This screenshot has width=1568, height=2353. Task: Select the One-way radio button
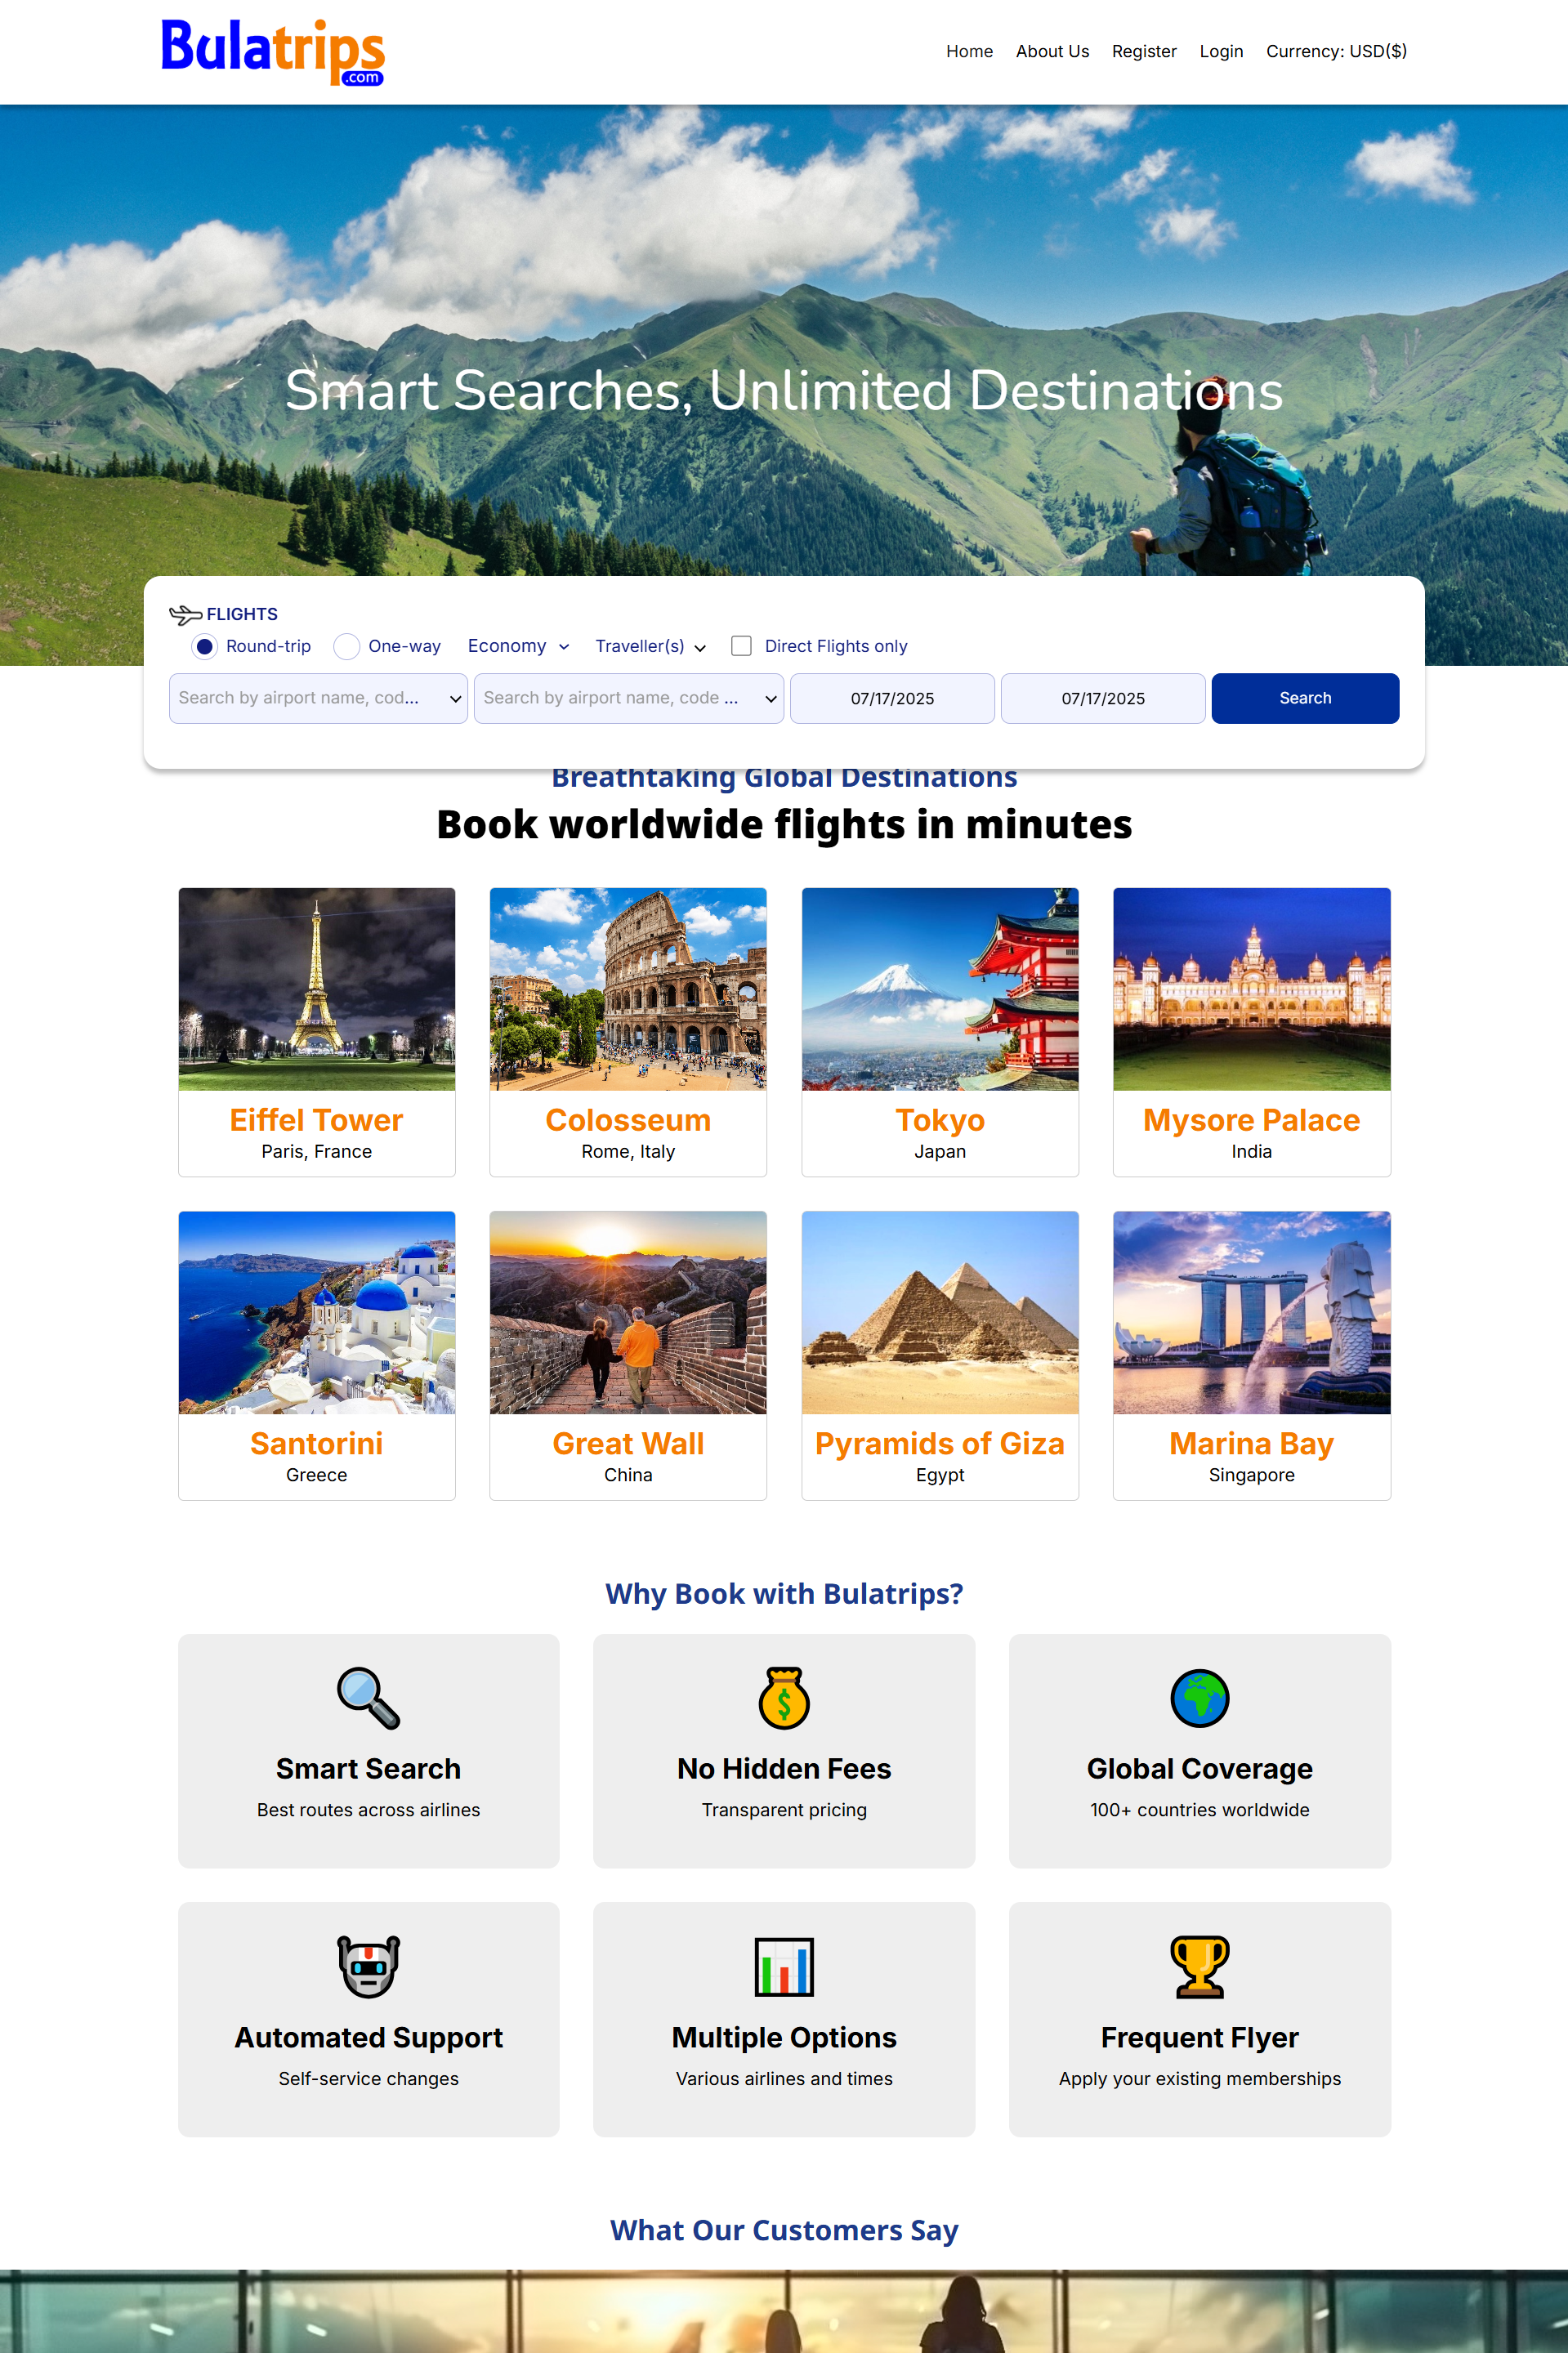346,646
